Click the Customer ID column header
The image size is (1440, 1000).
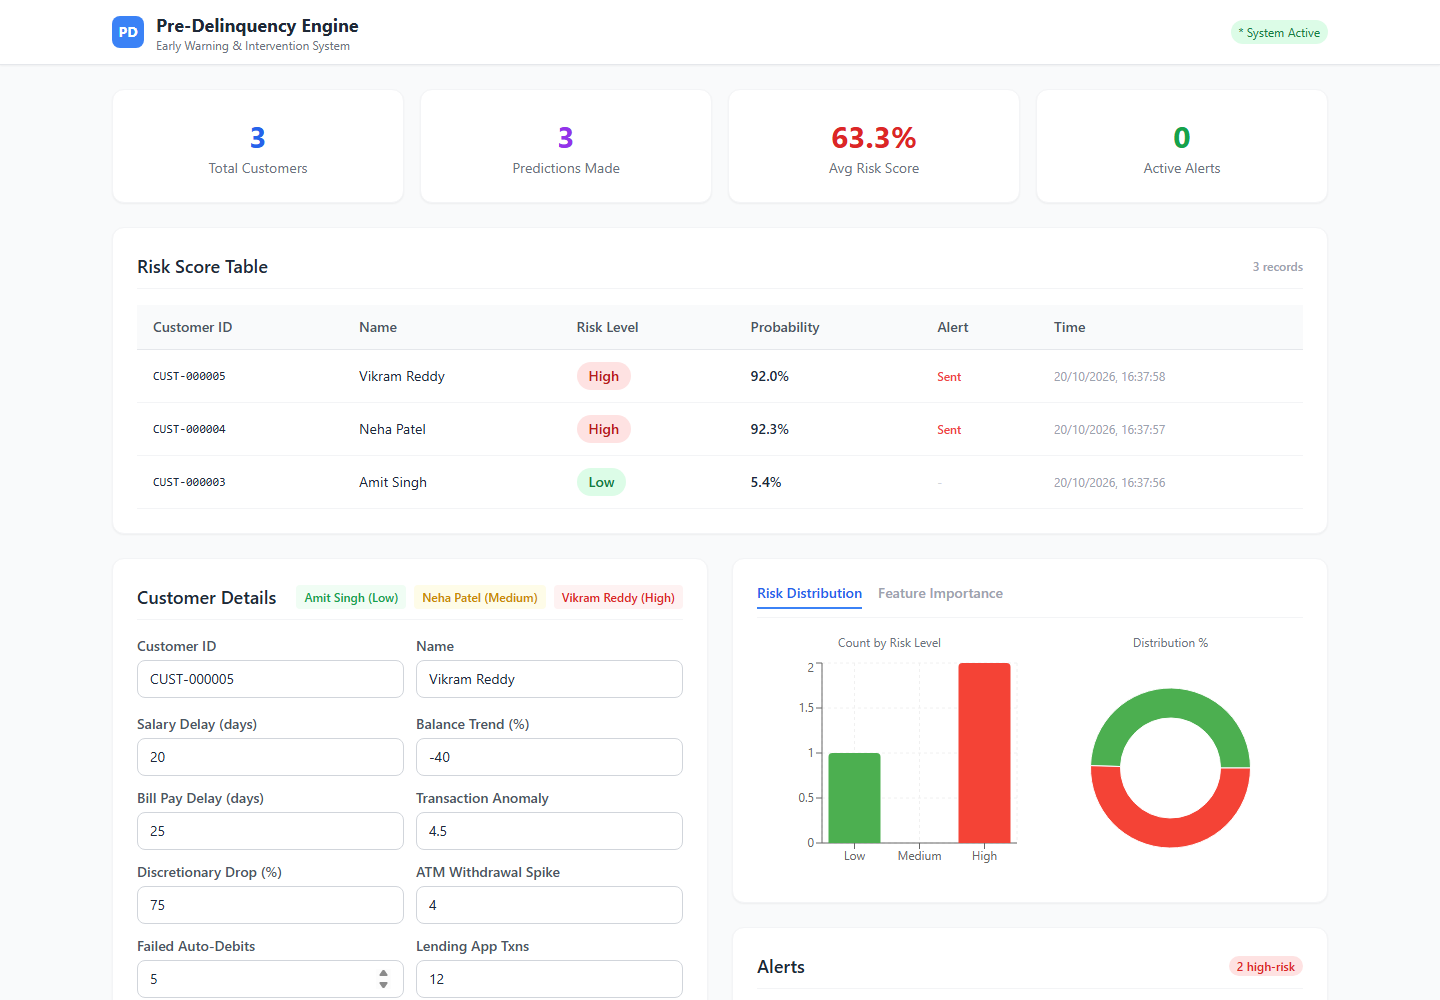(192, 327)
